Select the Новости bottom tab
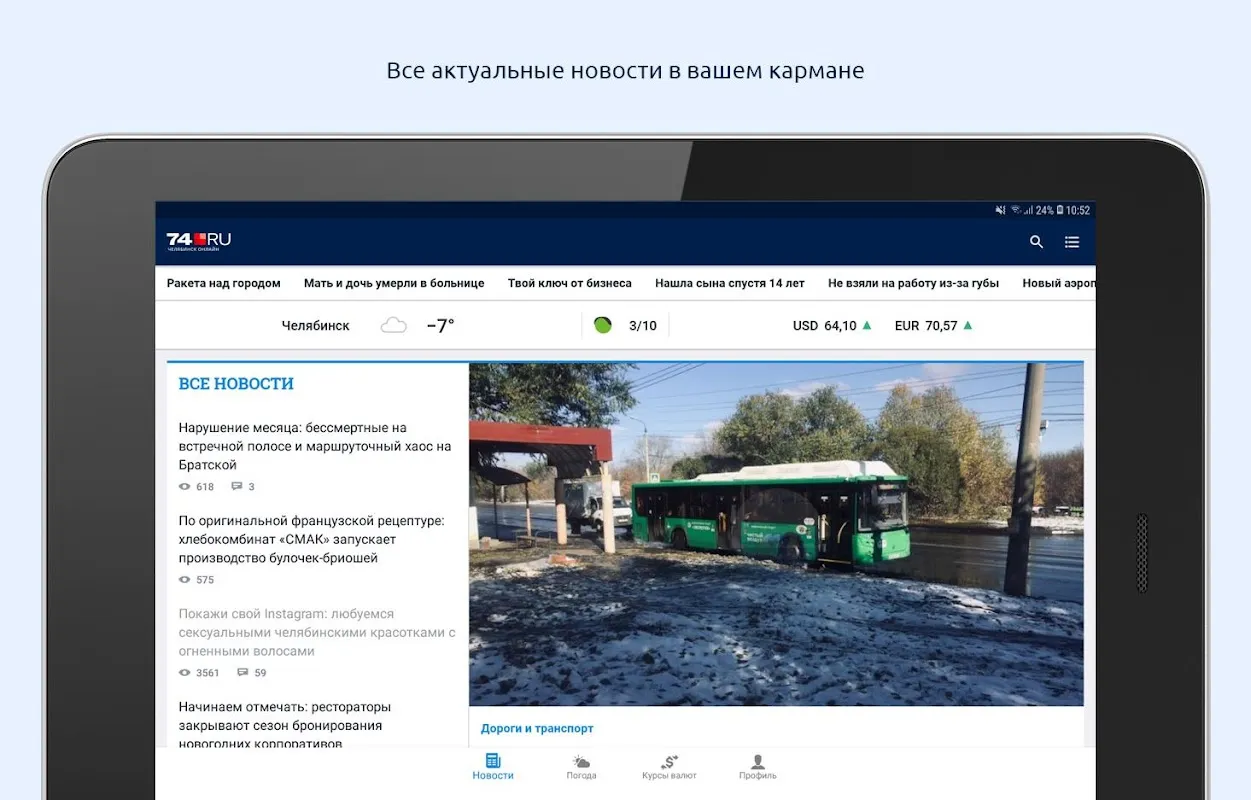The width and height of the screenshot is (1251, 800). coord(493,767)
